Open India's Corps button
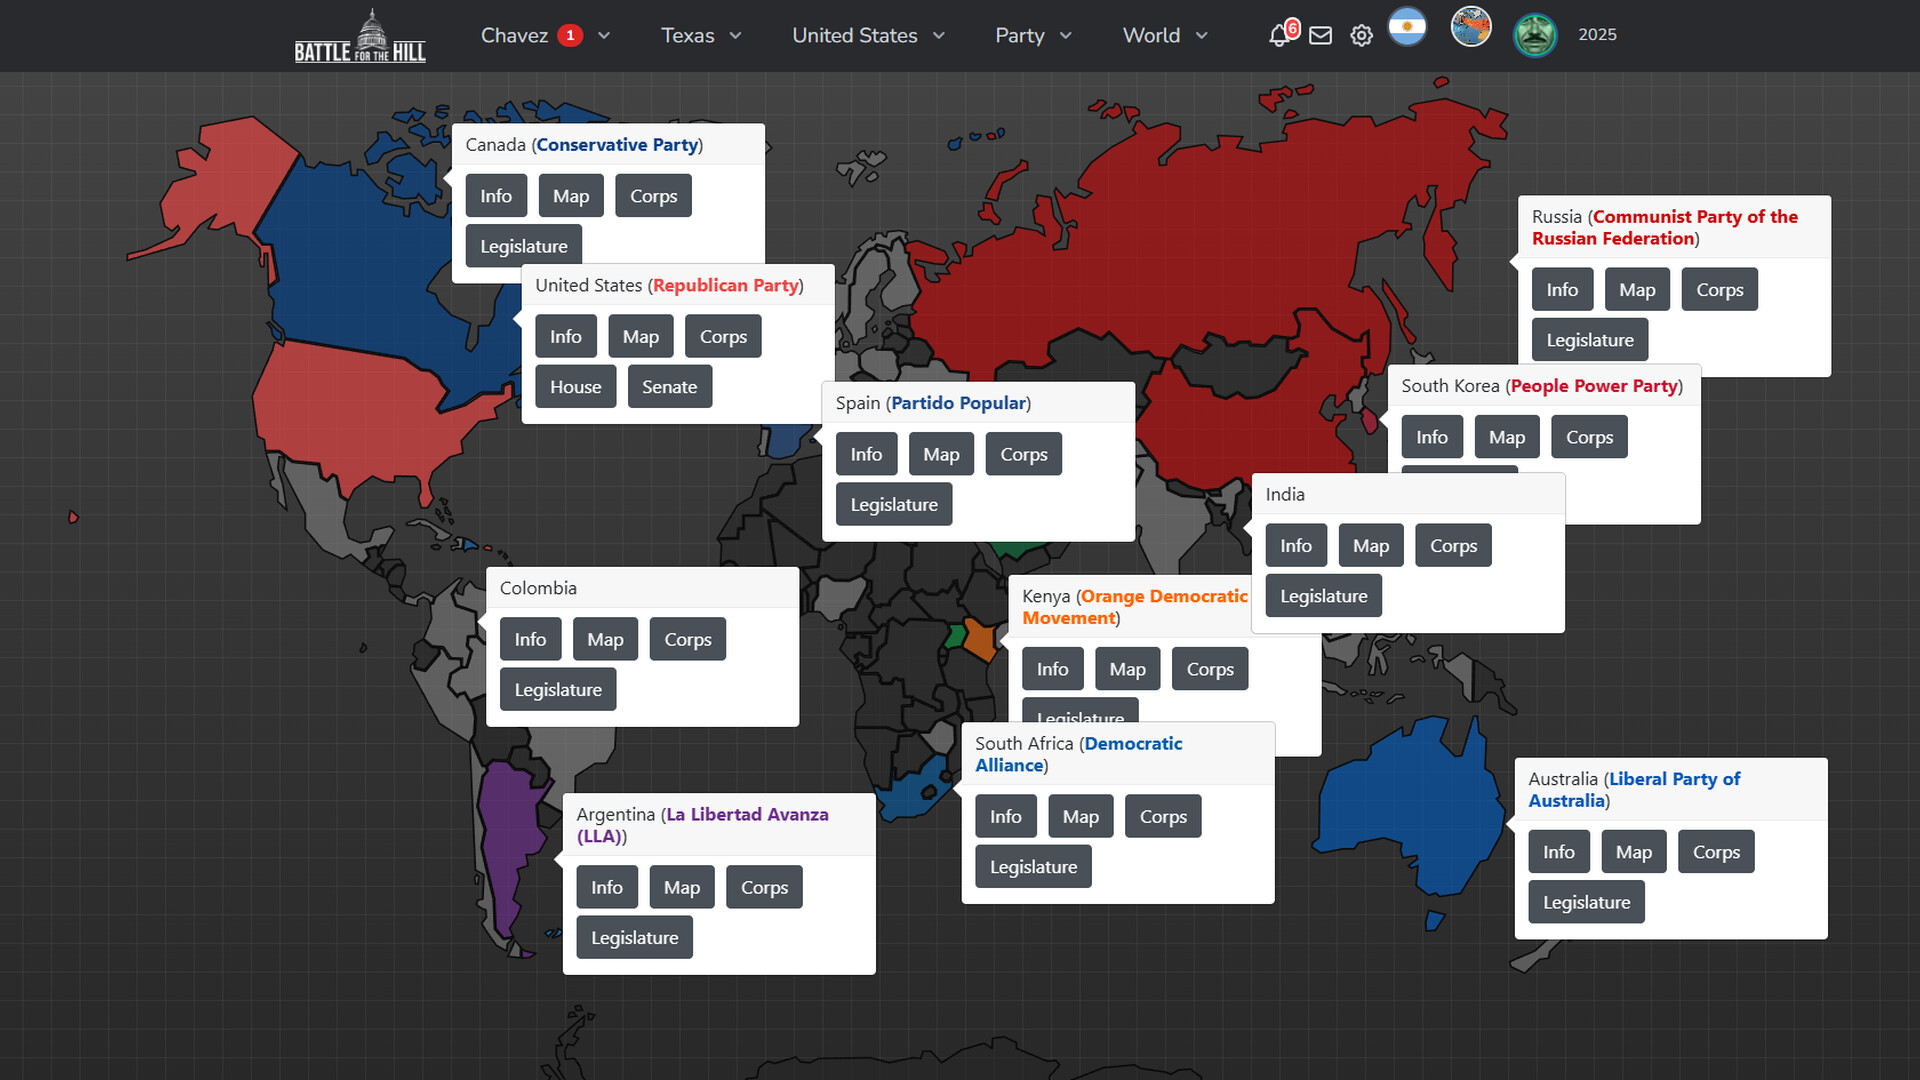The width and height of the screenshot is (1920, 1080). click(x=1454, y=546)
